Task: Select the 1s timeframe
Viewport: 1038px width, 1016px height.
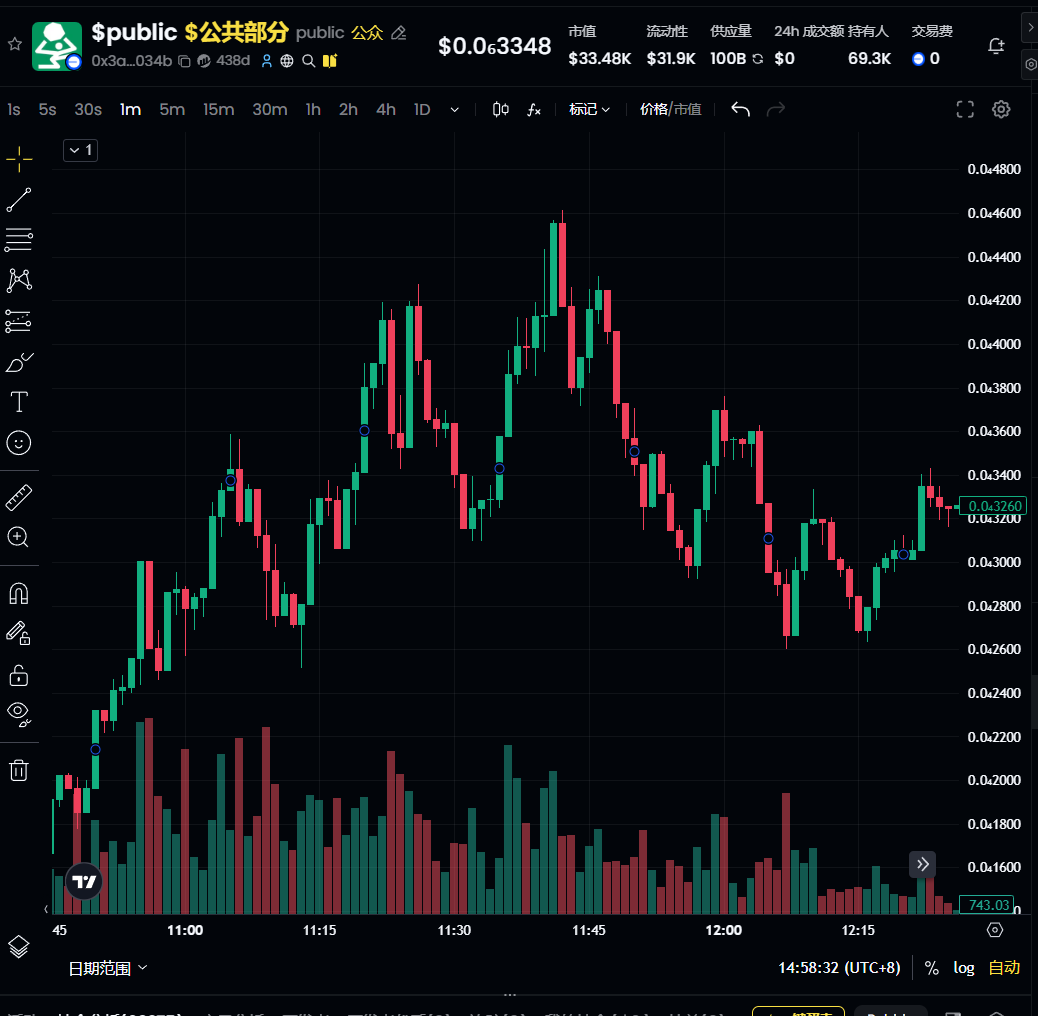Action: [14, 109]
